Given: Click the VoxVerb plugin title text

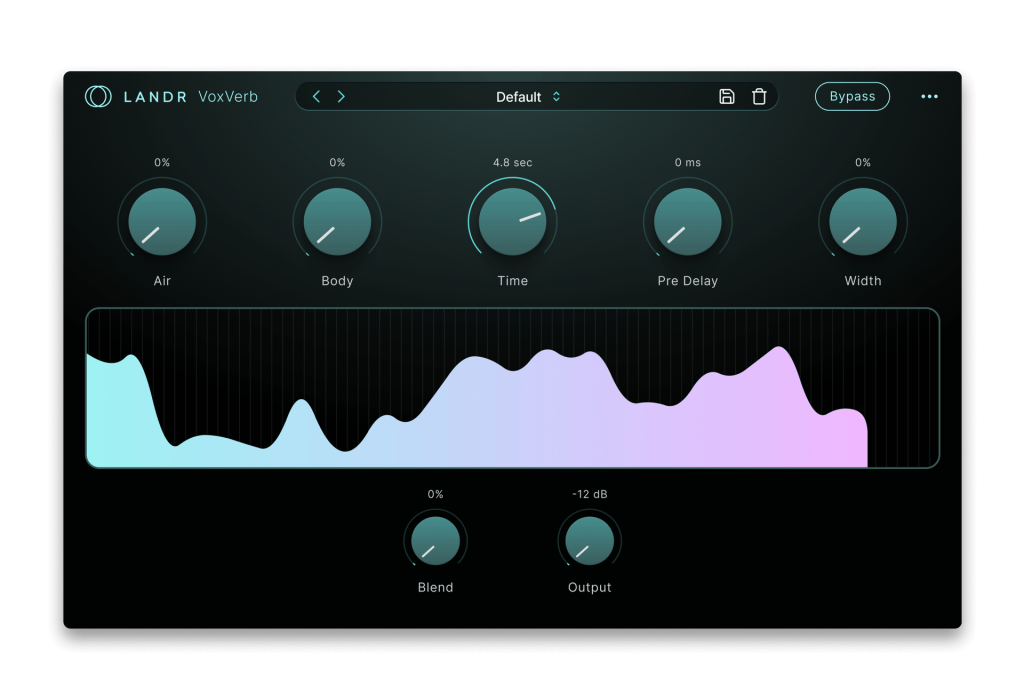Looking at the screenshot, I should 228,97.
